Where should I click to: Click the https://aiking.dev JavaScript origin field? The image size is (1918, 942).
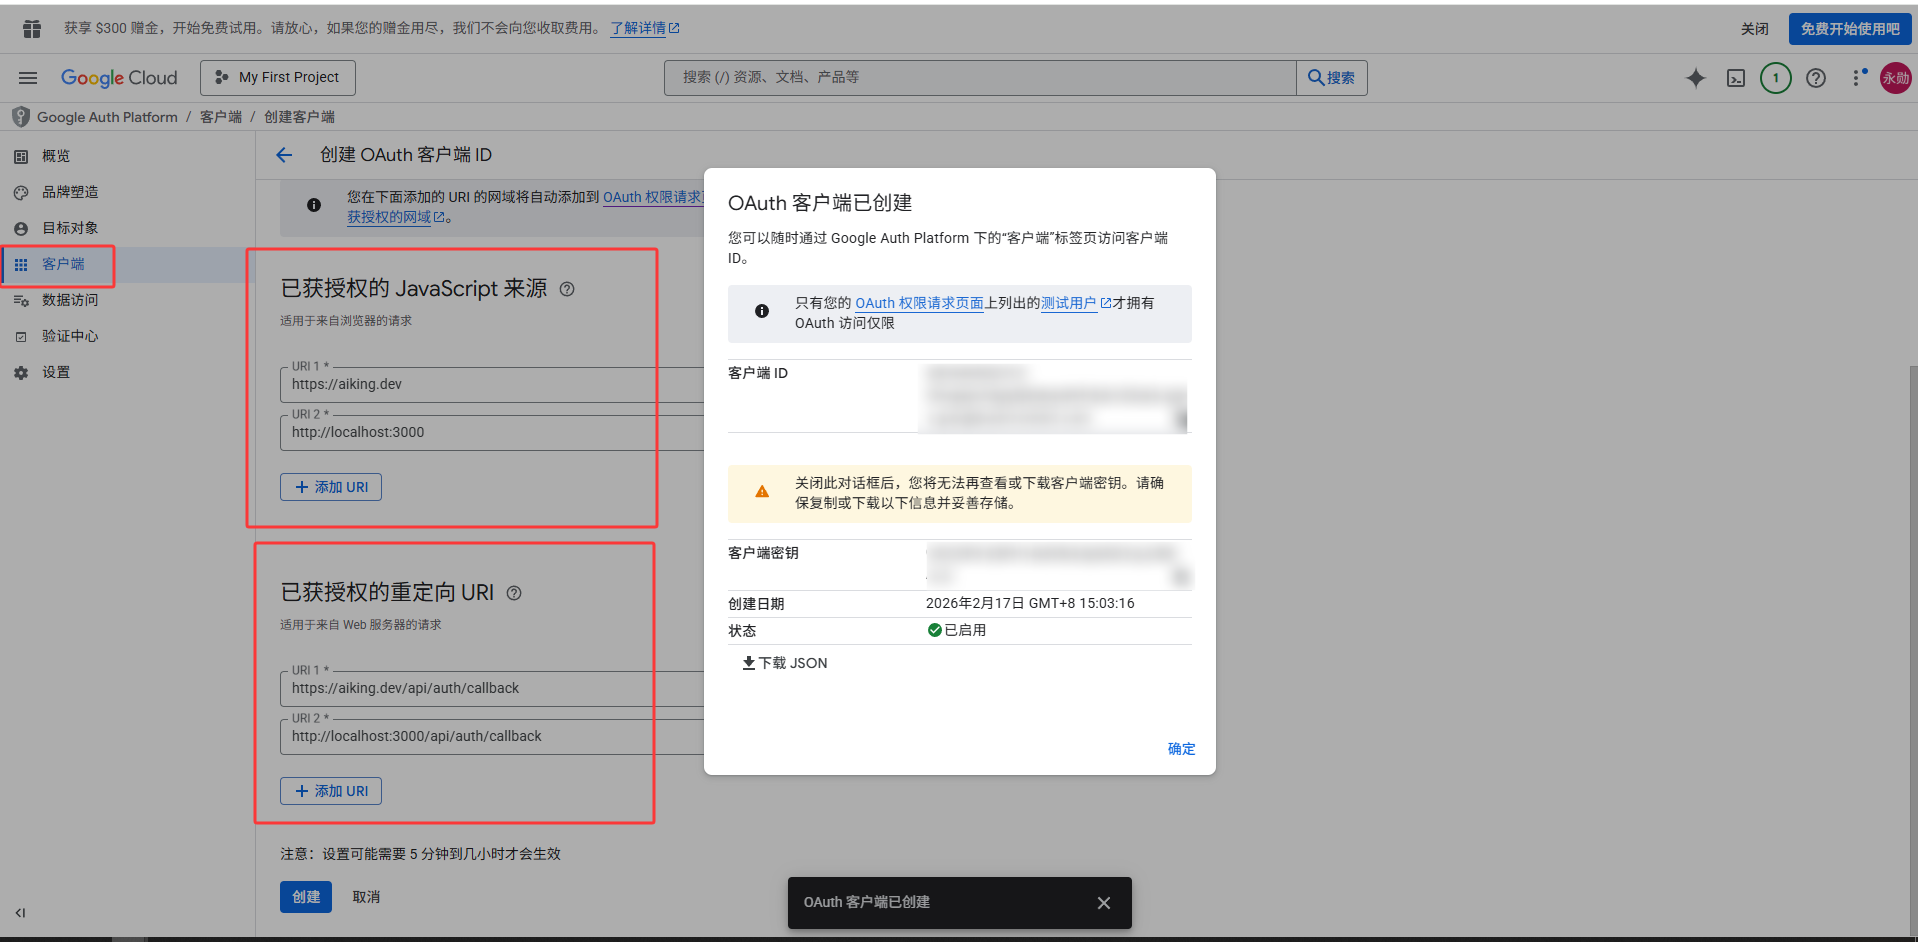coord(492,384)
